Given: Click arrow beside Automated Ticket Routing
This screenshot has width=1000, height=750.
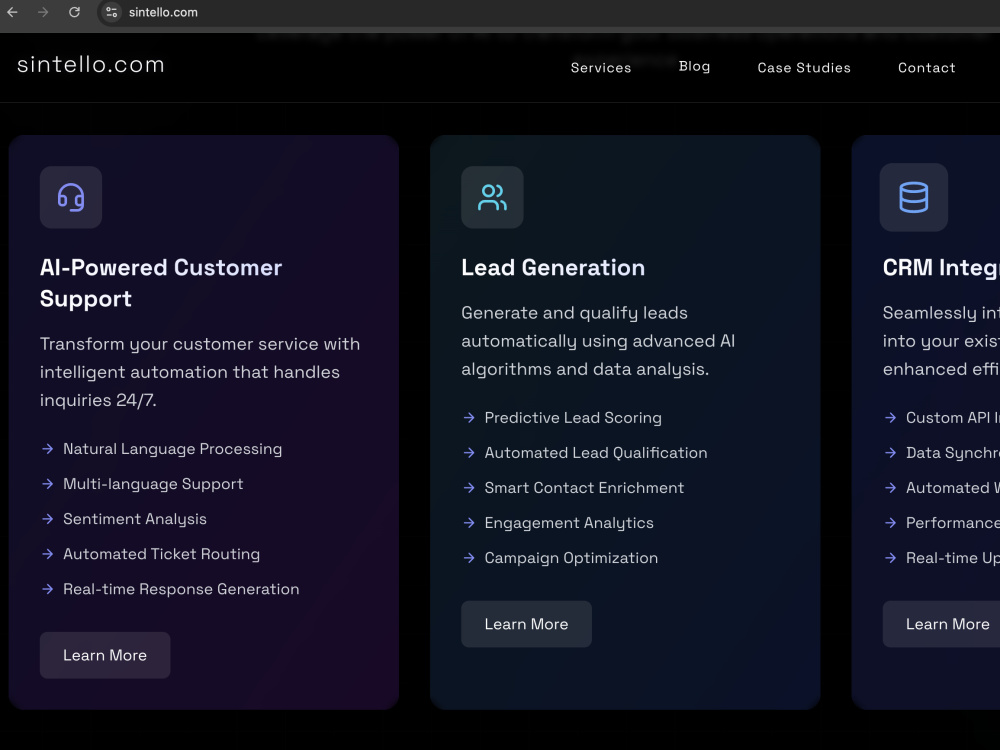Looking at the screenshot, I should pos(48,554).
